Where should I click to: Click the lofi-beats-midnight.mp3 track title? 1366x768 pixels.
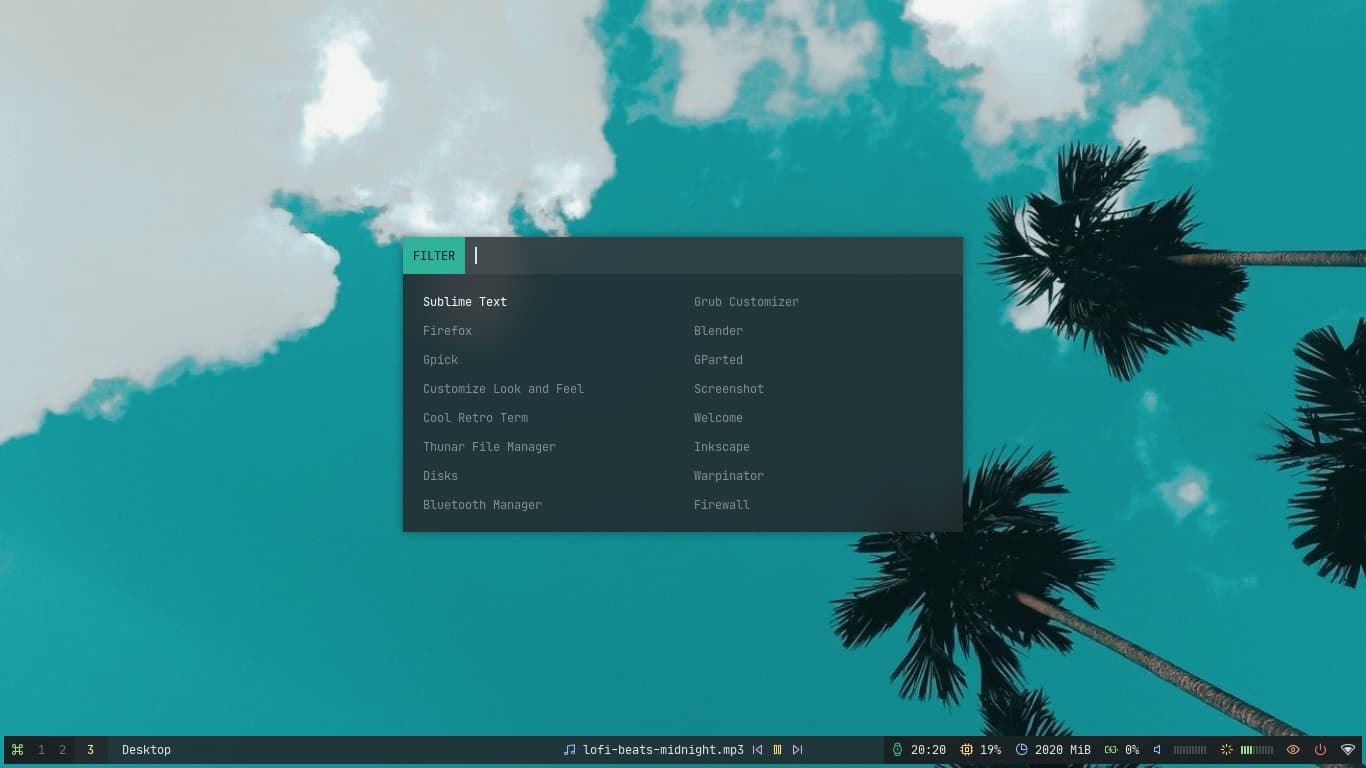click(x=663, y=750)
